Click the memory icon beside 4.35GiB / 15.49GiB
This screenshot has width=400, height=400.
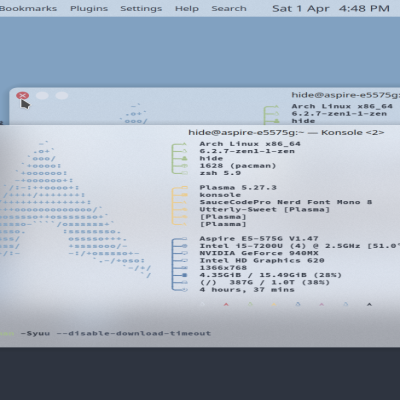pyautogui.click(x=184, y=275)
